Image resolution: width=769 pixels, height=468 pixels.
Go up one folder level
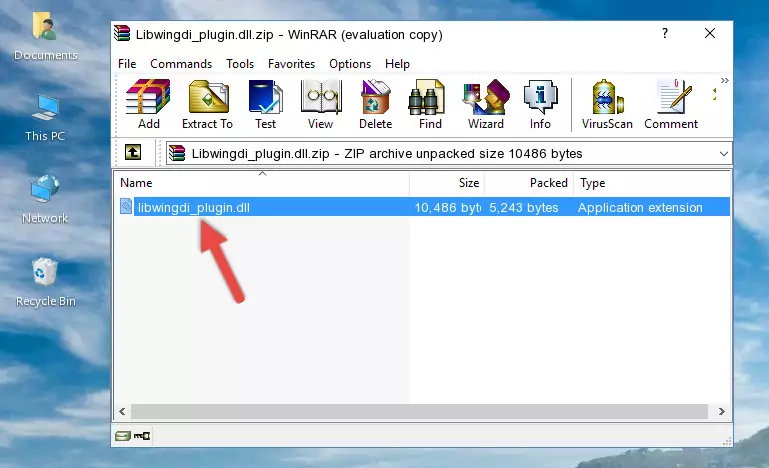tap(133, 153)
